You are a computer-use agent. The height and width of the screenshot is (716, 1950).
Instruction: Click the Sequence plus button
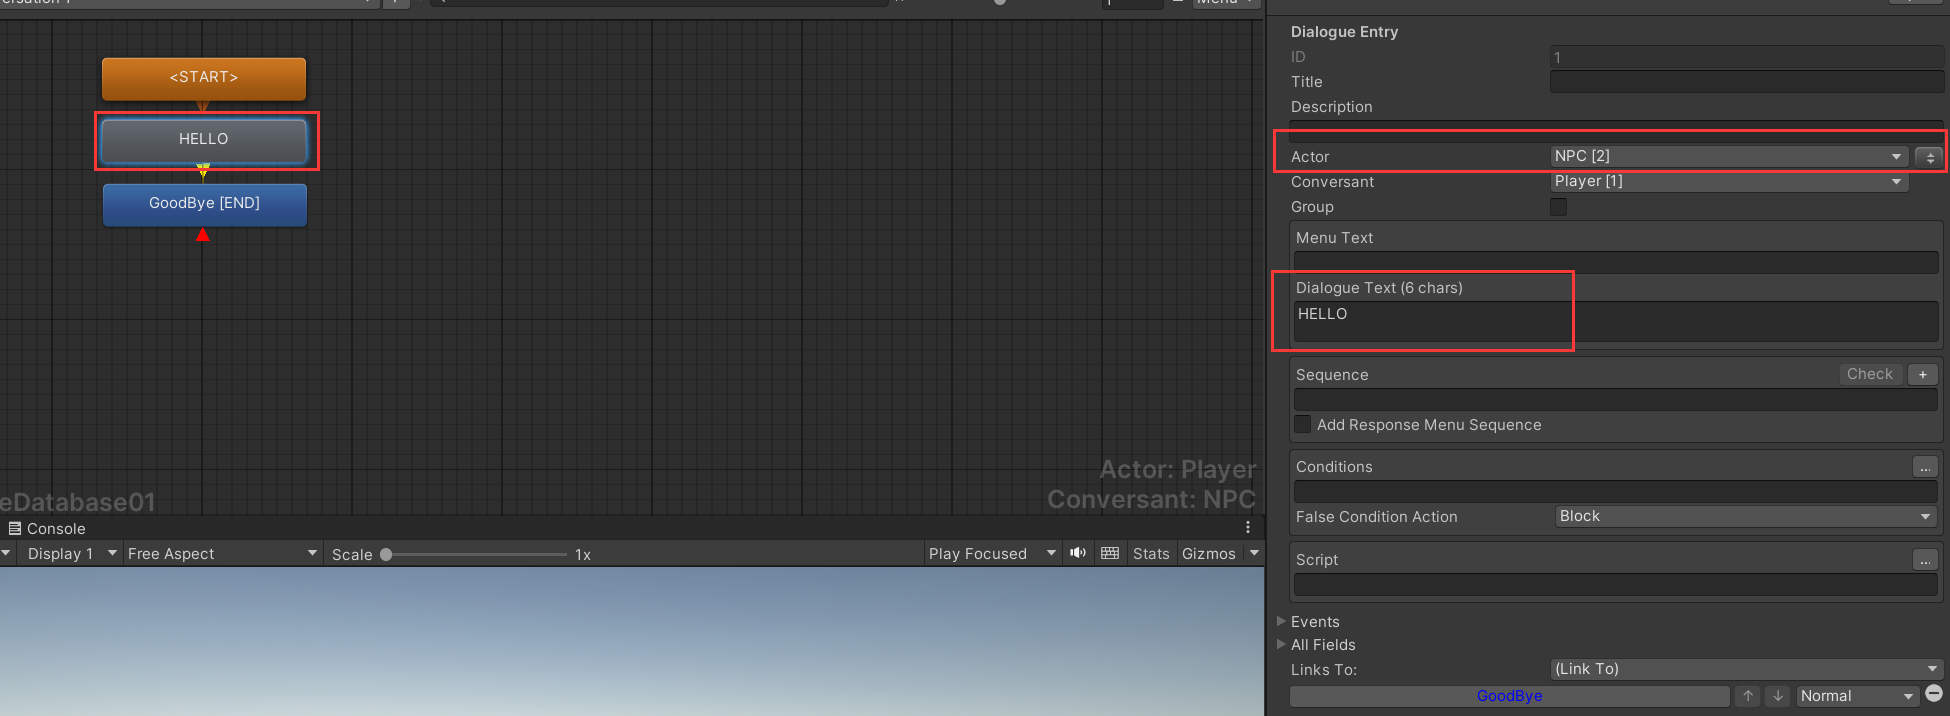pyautogui.click(x=1923, y=374)
